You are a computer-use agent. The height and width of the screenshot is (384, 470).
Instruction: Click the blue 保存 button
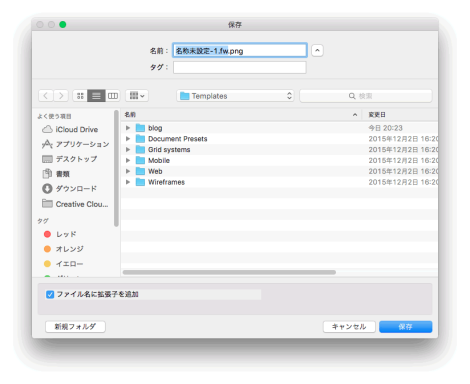405,327
